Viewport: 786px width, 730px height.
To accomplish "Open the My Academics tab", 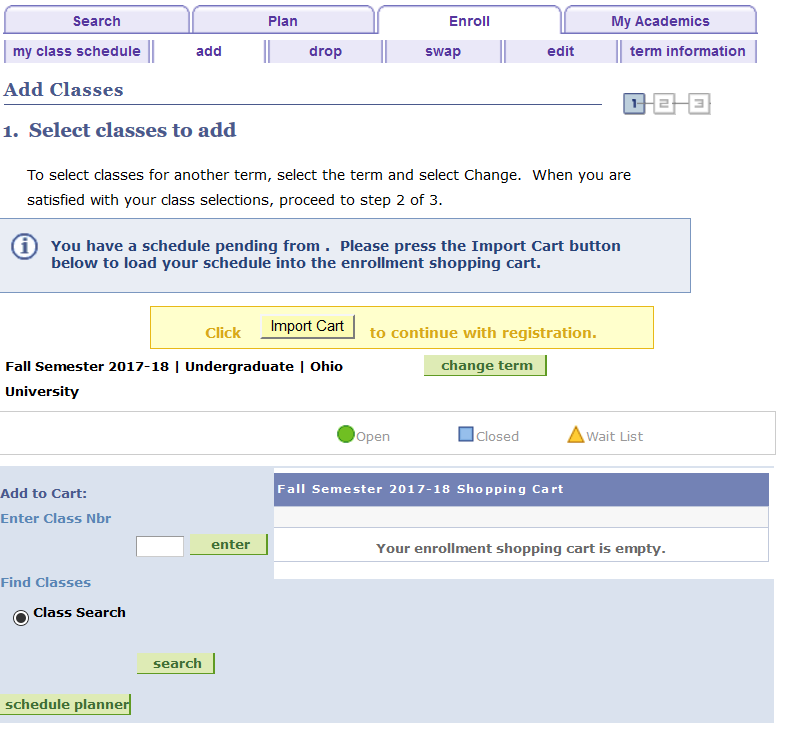I will point(660,21).
